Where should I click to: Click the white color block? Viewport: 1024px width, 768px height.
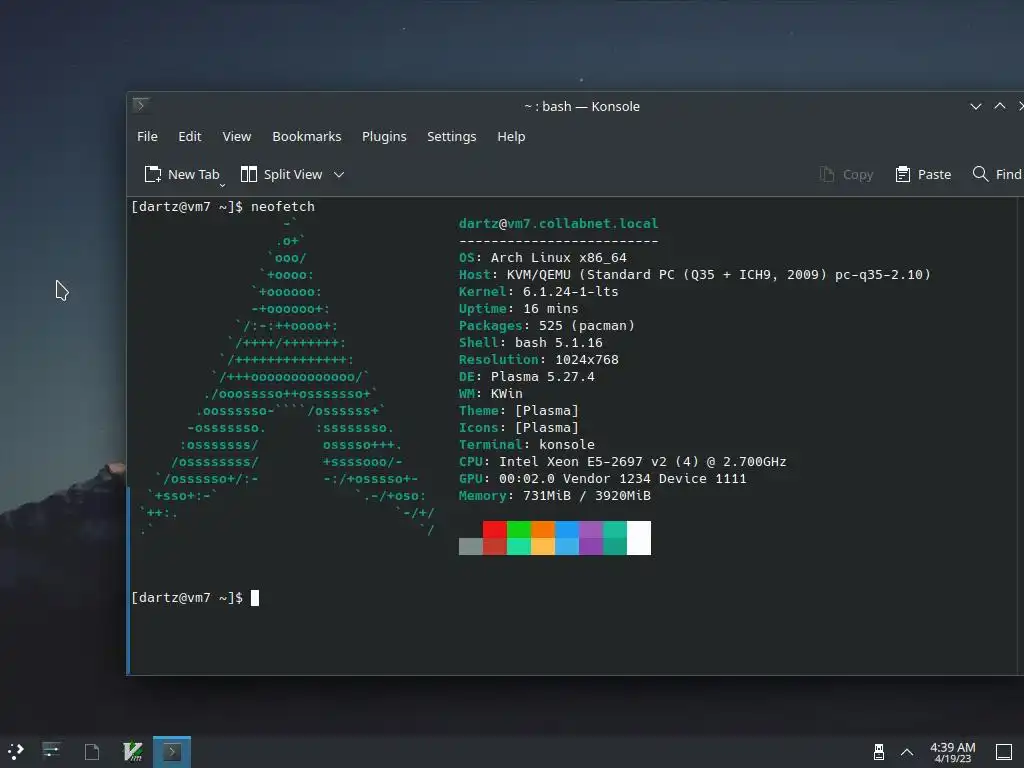pyautogui.click(x=639, y=538)
